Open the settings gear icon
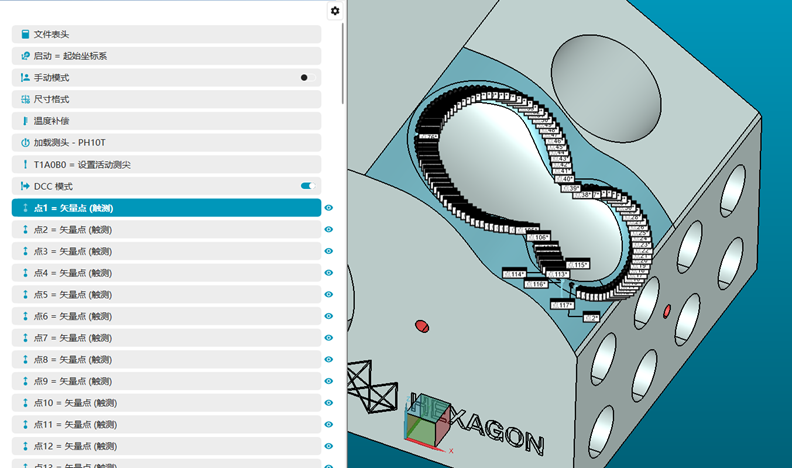The height and width of the screenshot is (468, 792). coord(334,11)
